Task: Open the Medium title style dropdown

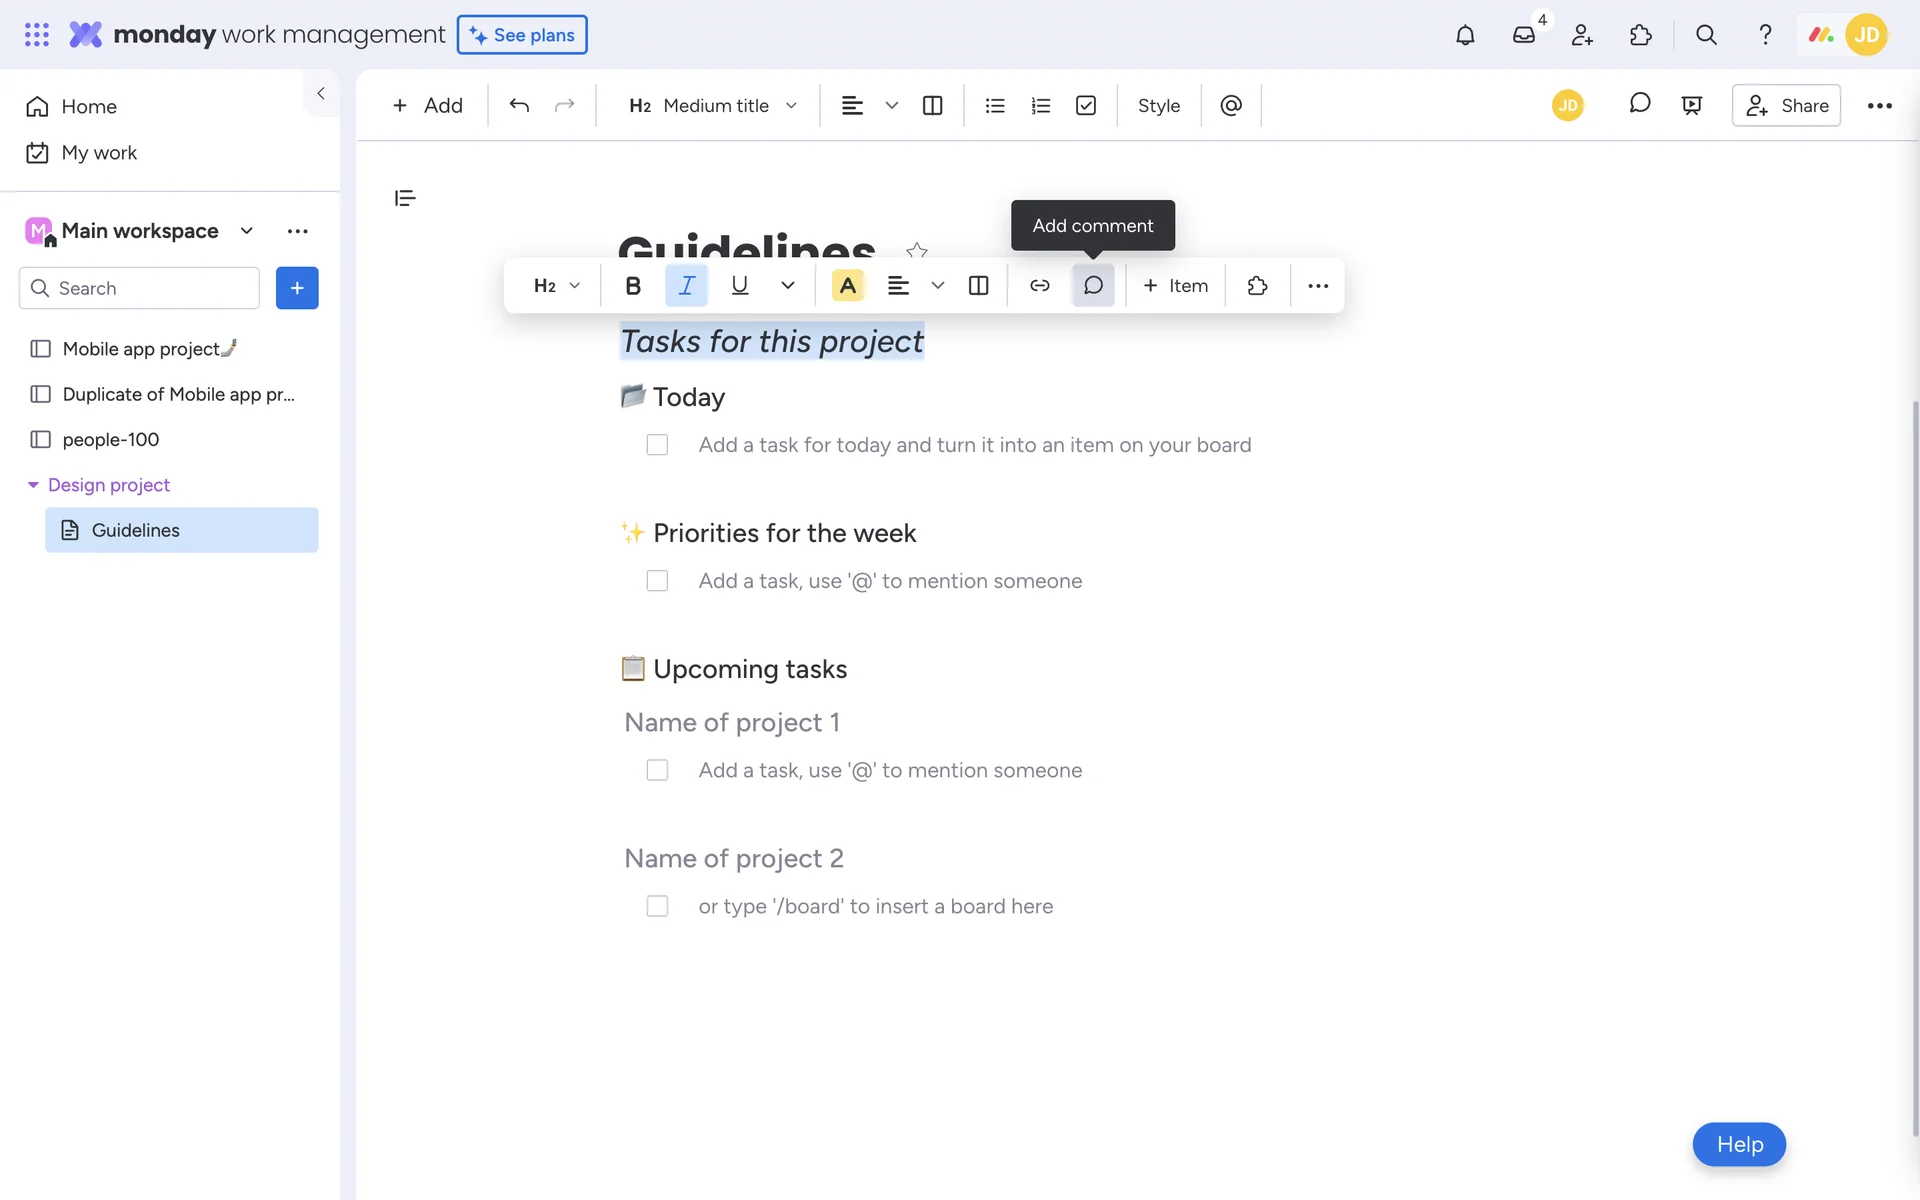Action: pos(713,106)
